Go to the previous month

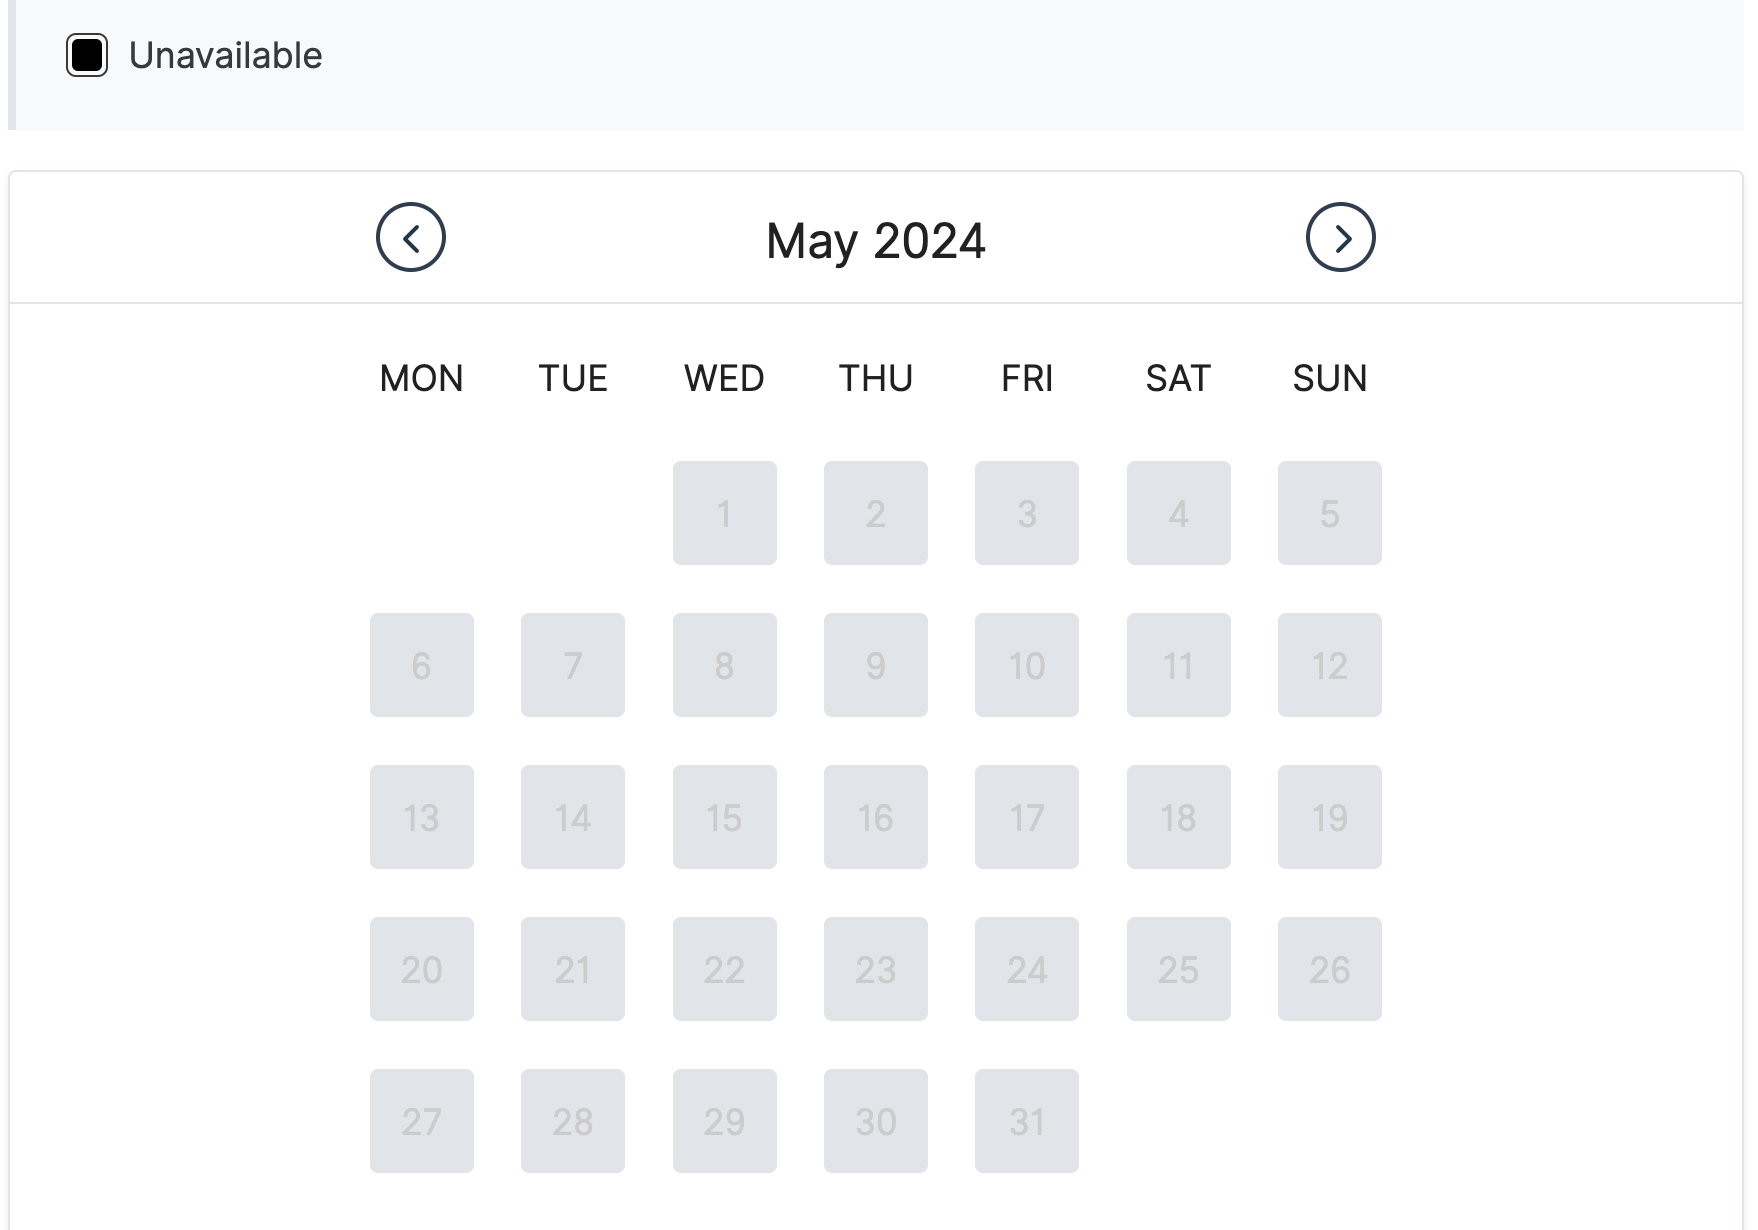click(x=410, y=238)
